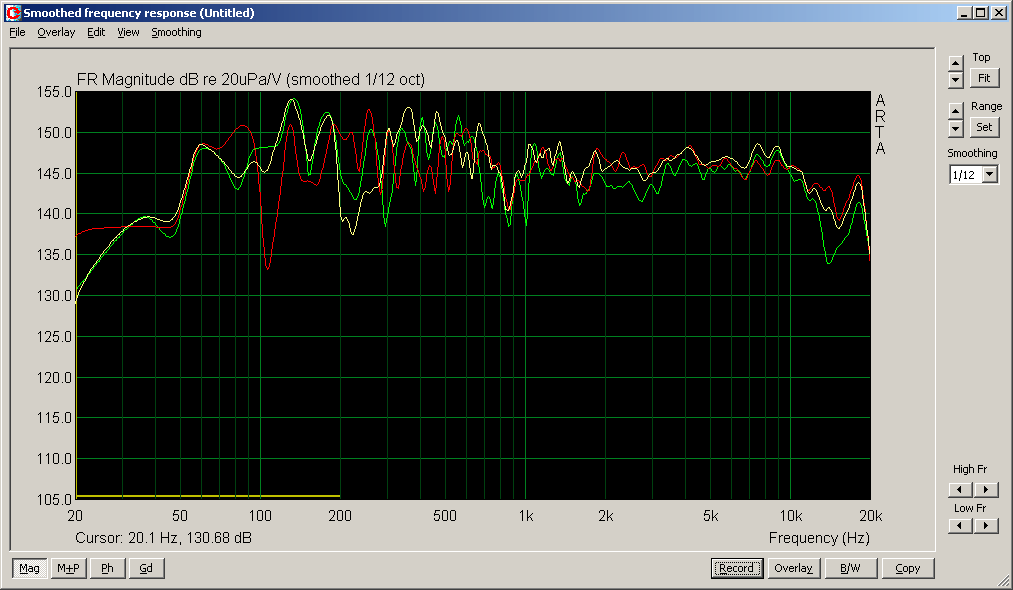The height and width of the screenshot is (590, 1013).
Task: Toggle B/W color scheme button
Action: [x=851, y=568]
